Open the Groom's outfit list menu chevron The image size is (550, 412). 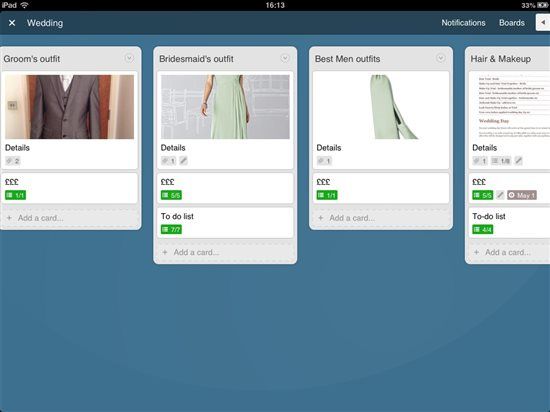(x=129, y=58)
